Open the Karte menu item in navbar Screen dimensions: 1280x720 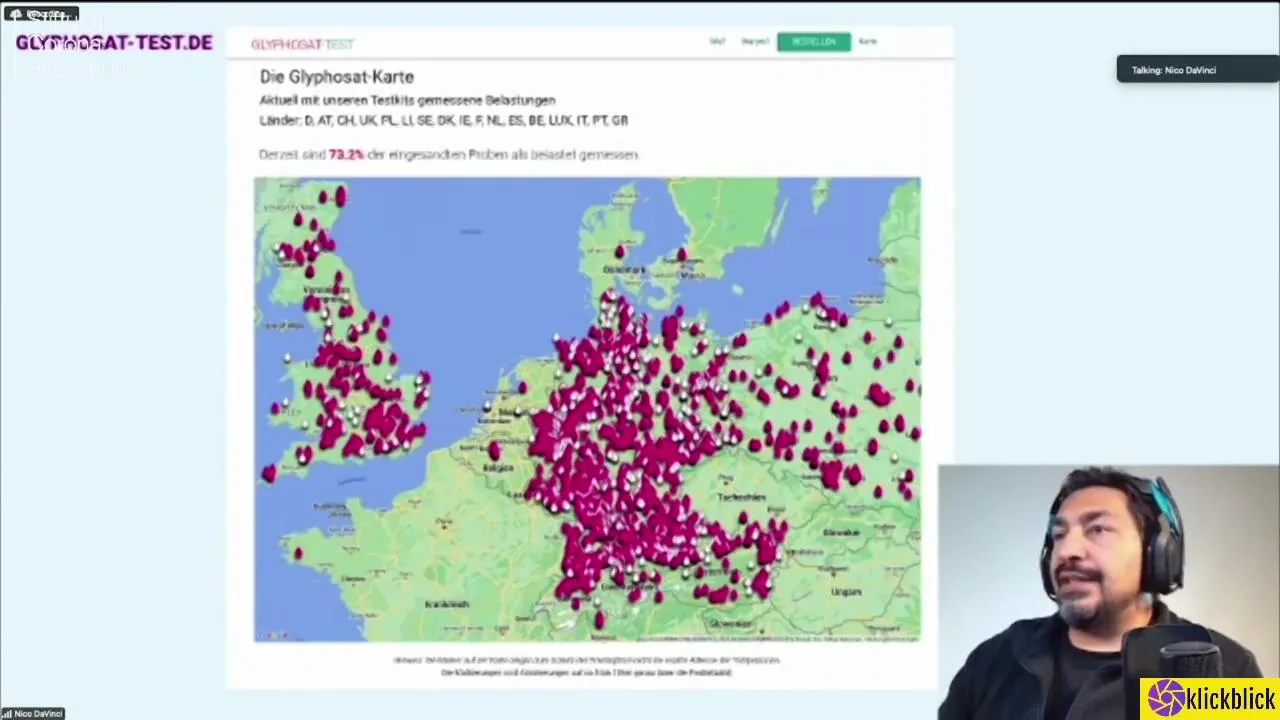tap(868, 42)
